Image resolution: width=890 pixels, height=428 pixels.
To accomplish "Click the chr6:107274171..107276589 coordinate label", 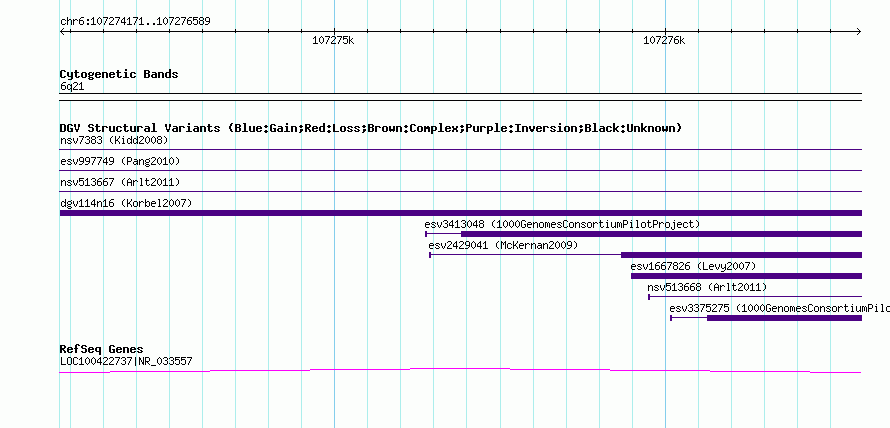I will 135,22.
